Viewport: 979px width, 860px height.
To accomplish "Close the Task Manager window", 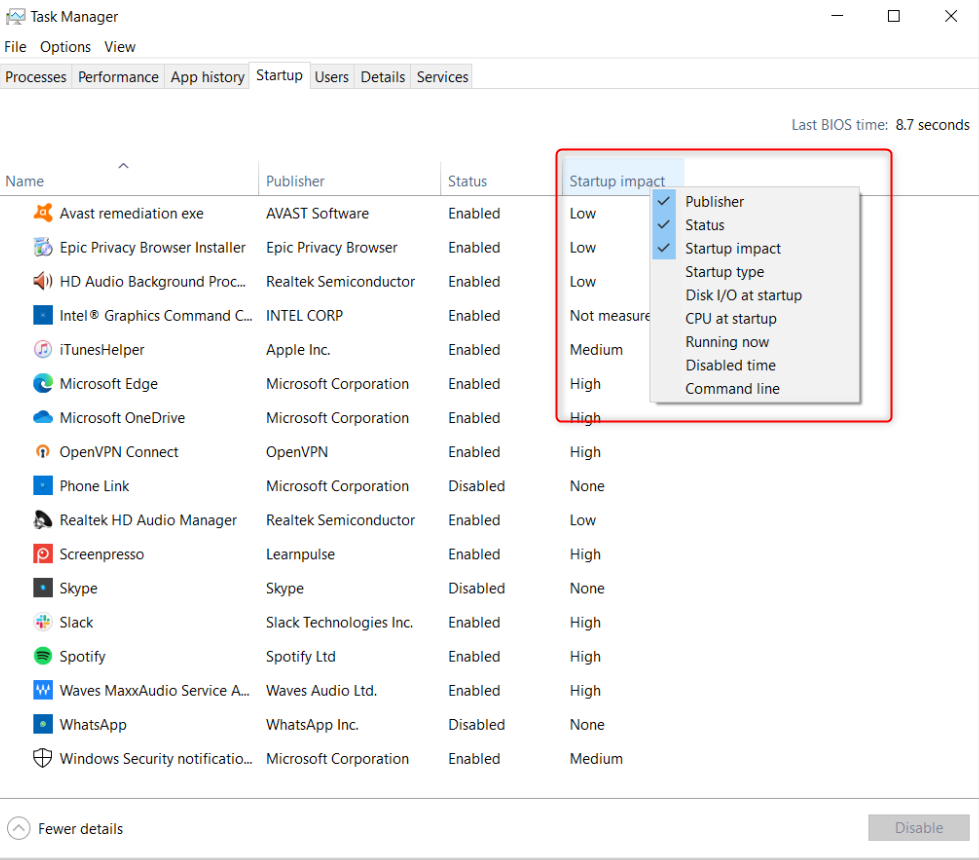I will point(950,16).
